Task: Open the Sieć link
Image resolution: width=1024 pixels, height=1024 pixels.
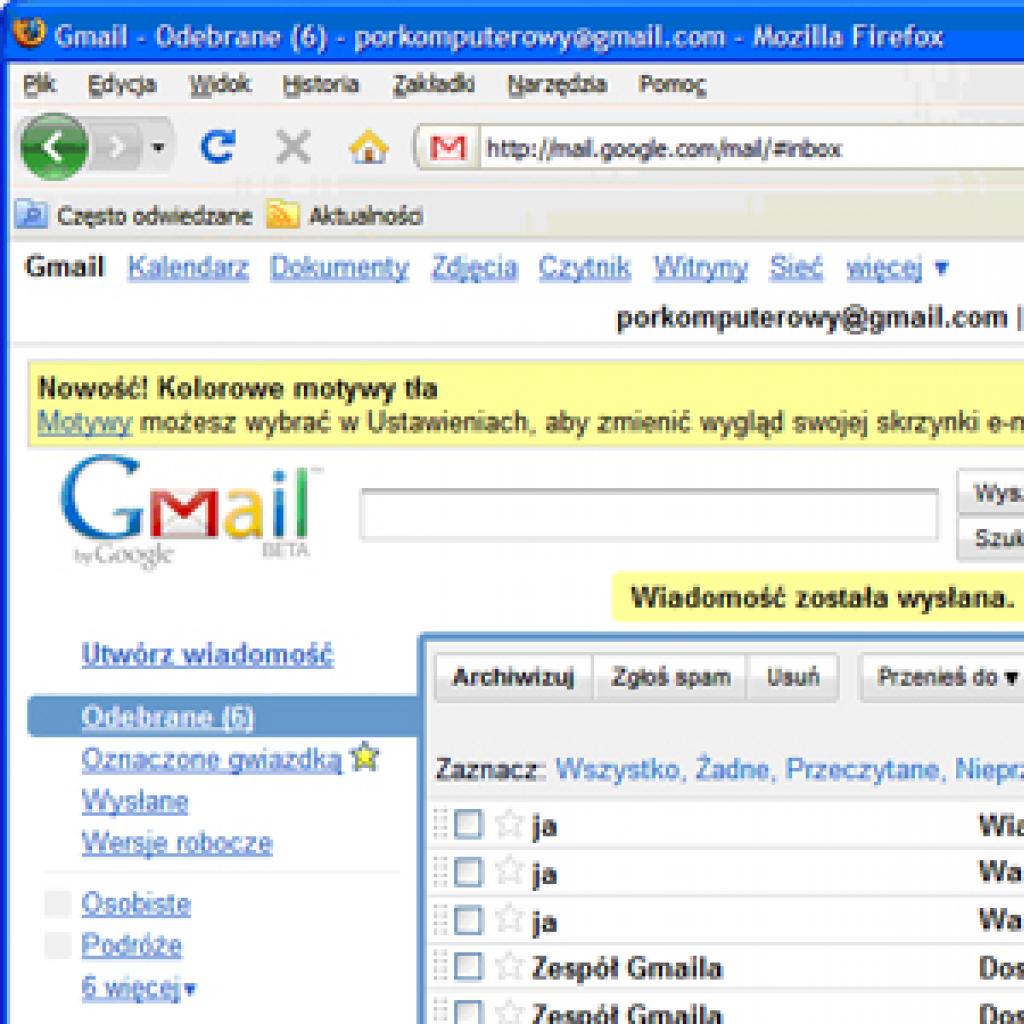Action: point(795,267)
